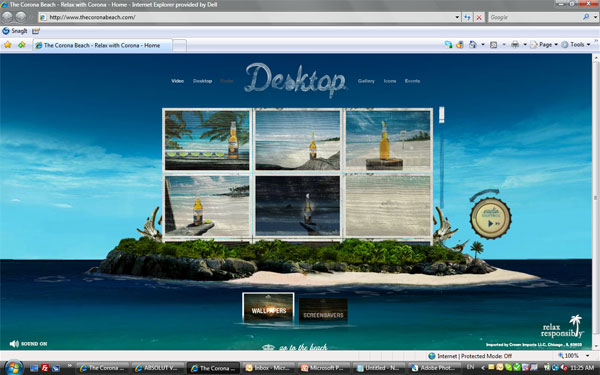Expand the Home button dropdown arrow
This screenshot has width=600, height=375.
coord(483,45)
